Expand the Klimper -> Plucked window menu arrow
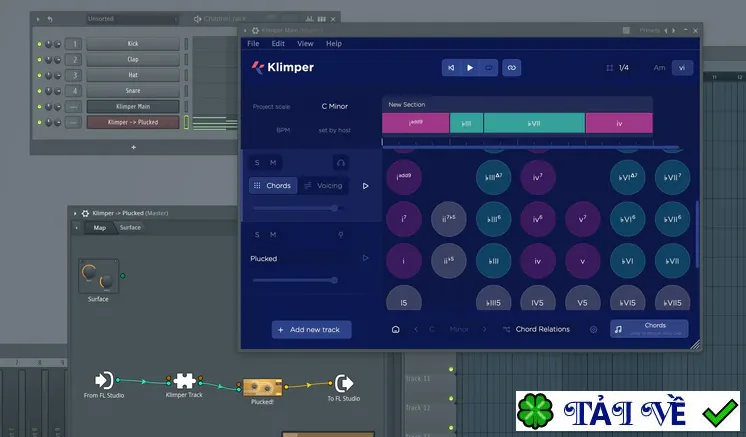Image resolution: width=746 pixels, height=437 pixels. [75, 213]
